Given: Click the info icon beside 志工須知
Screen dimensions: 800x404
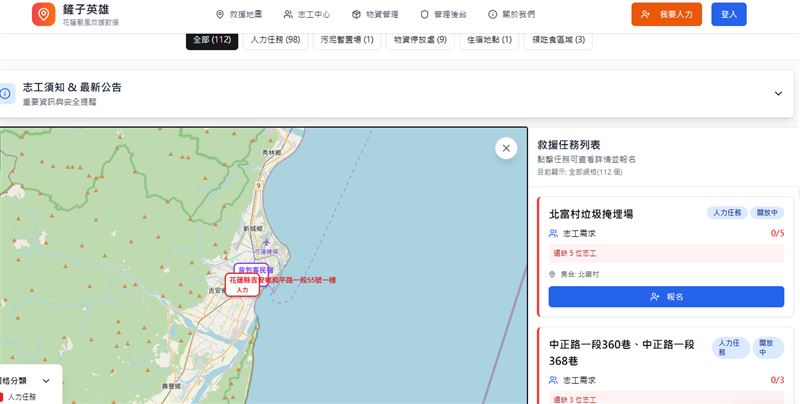Looking at the screenshot, I should [x=6, y=94].
